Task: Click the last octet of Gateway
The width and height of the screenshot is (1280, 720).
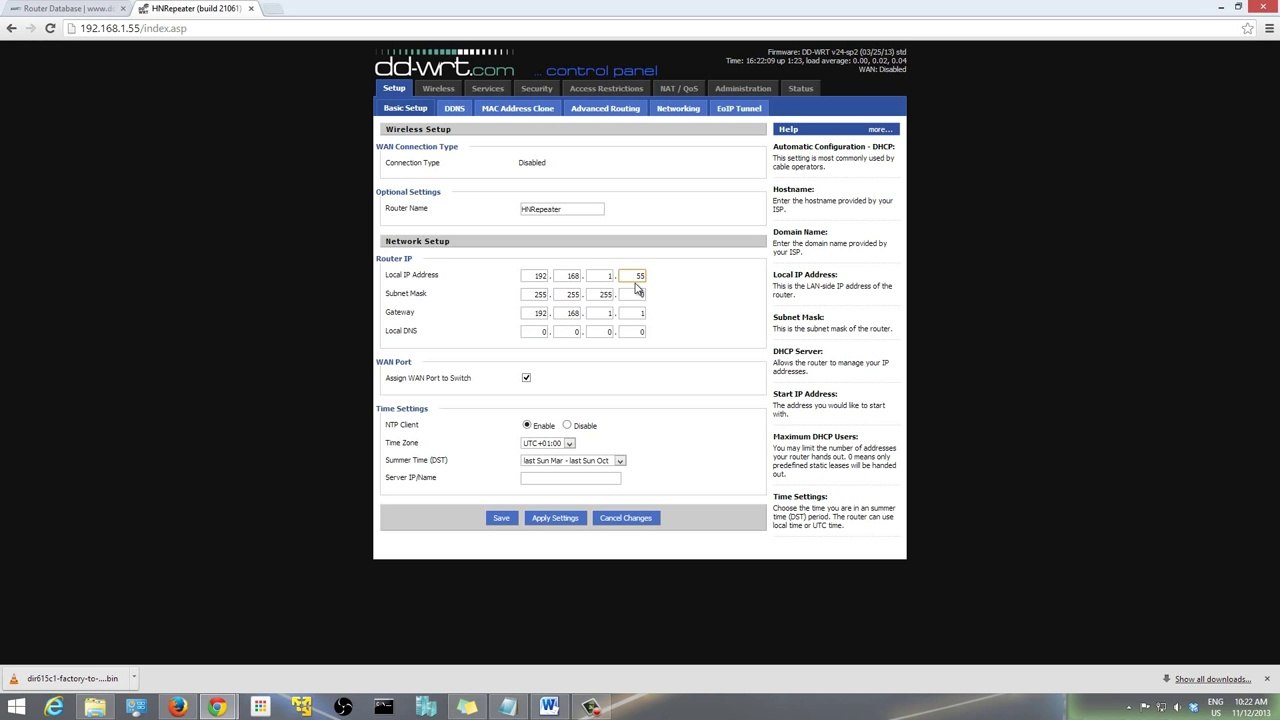Action: (x=632, y=313)
